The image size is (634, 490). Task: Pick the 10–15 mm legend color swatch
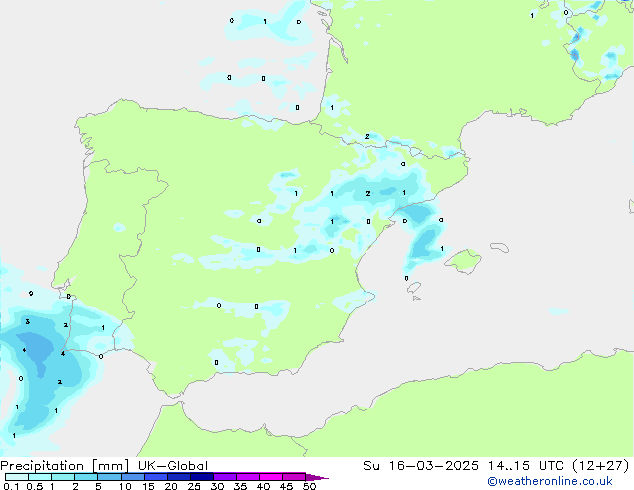133,477
